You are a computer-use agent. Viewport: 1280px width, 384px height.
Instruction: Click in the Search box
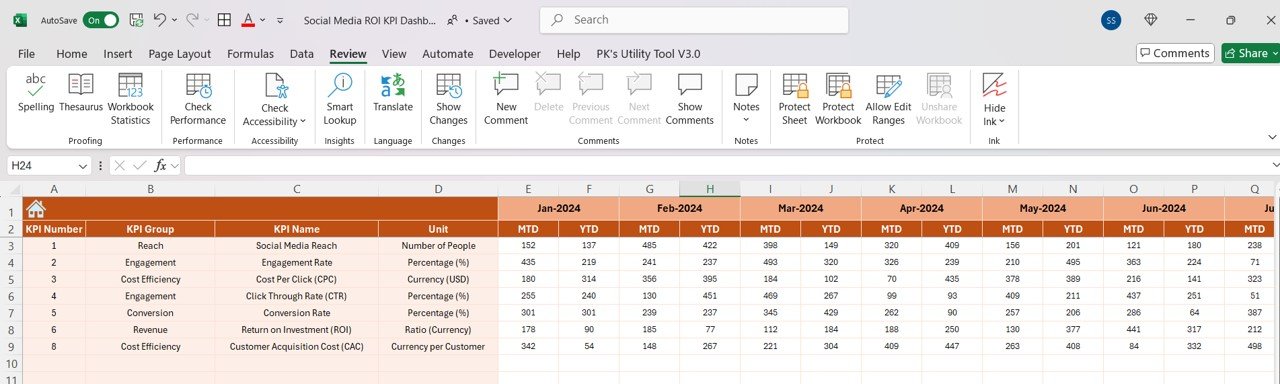point(694,20)
